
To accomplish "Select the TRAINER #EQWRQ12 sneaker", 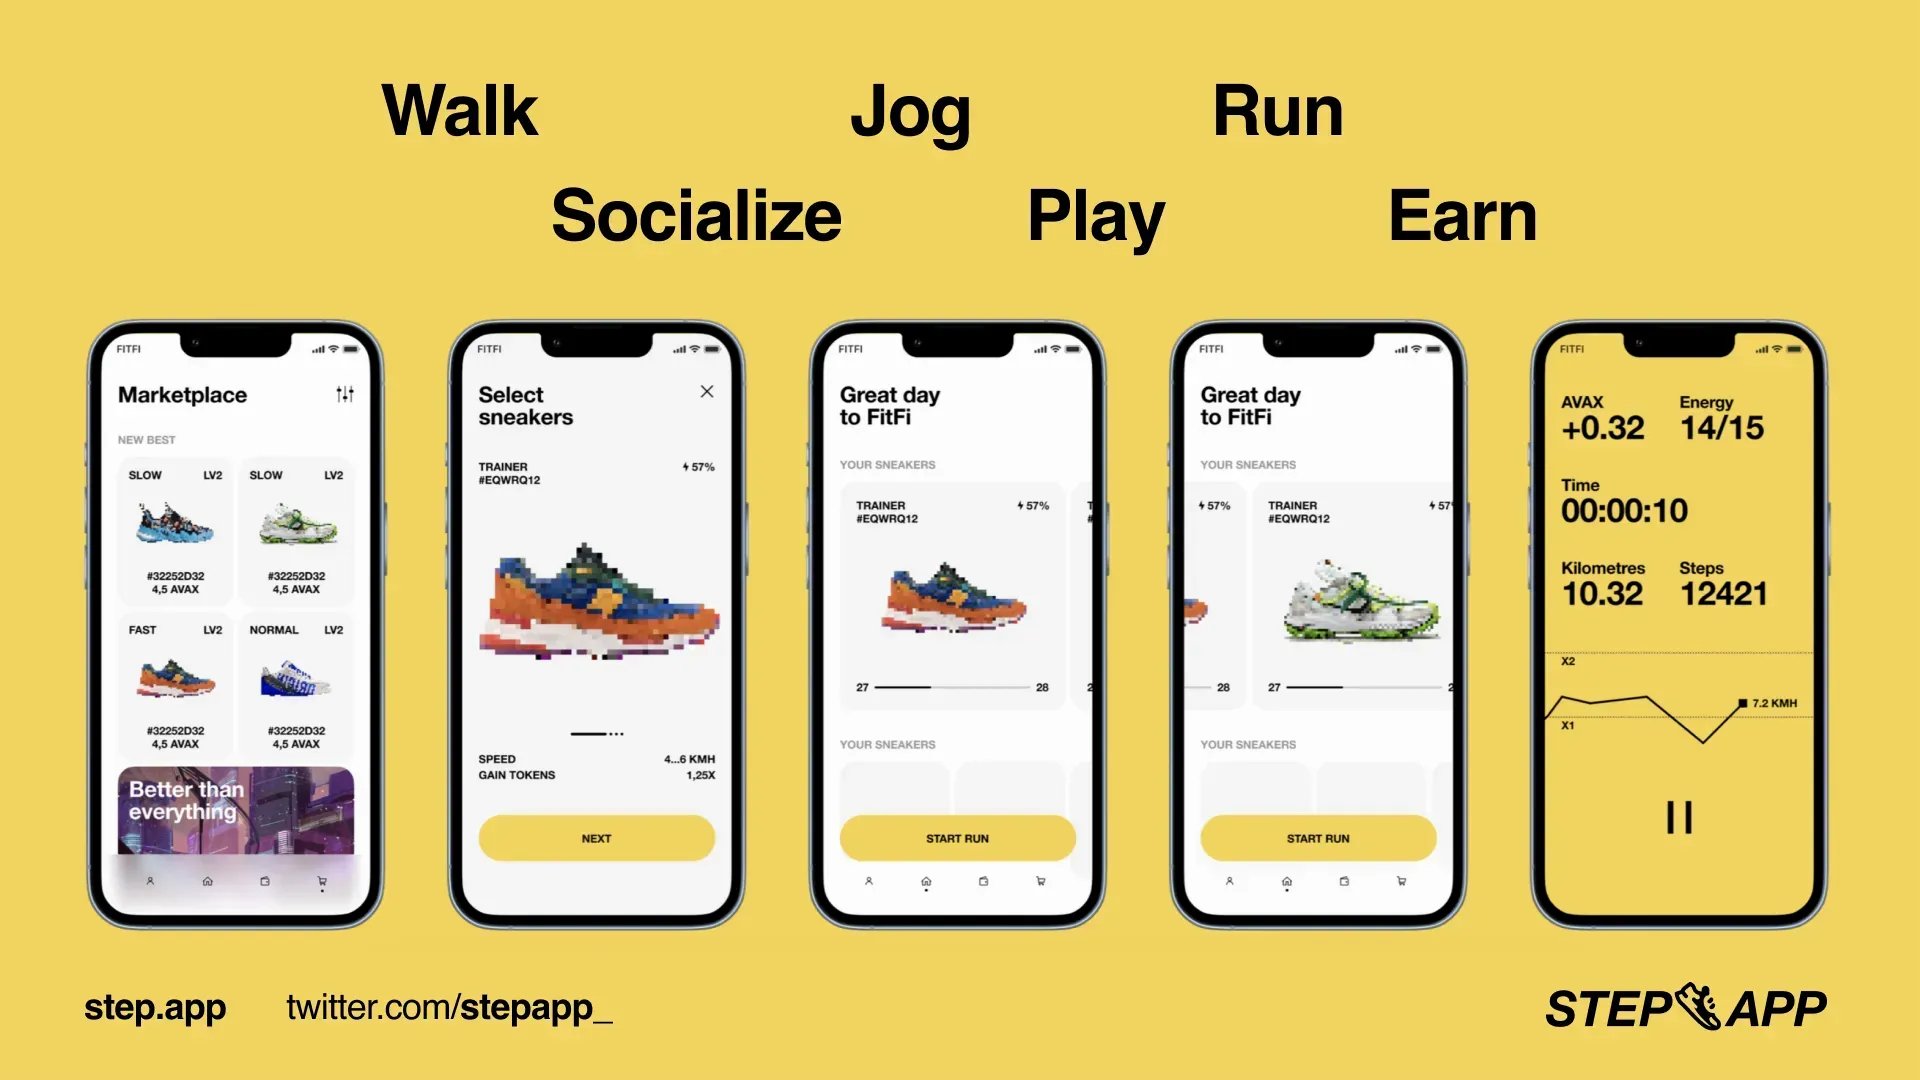I will 595,607.
